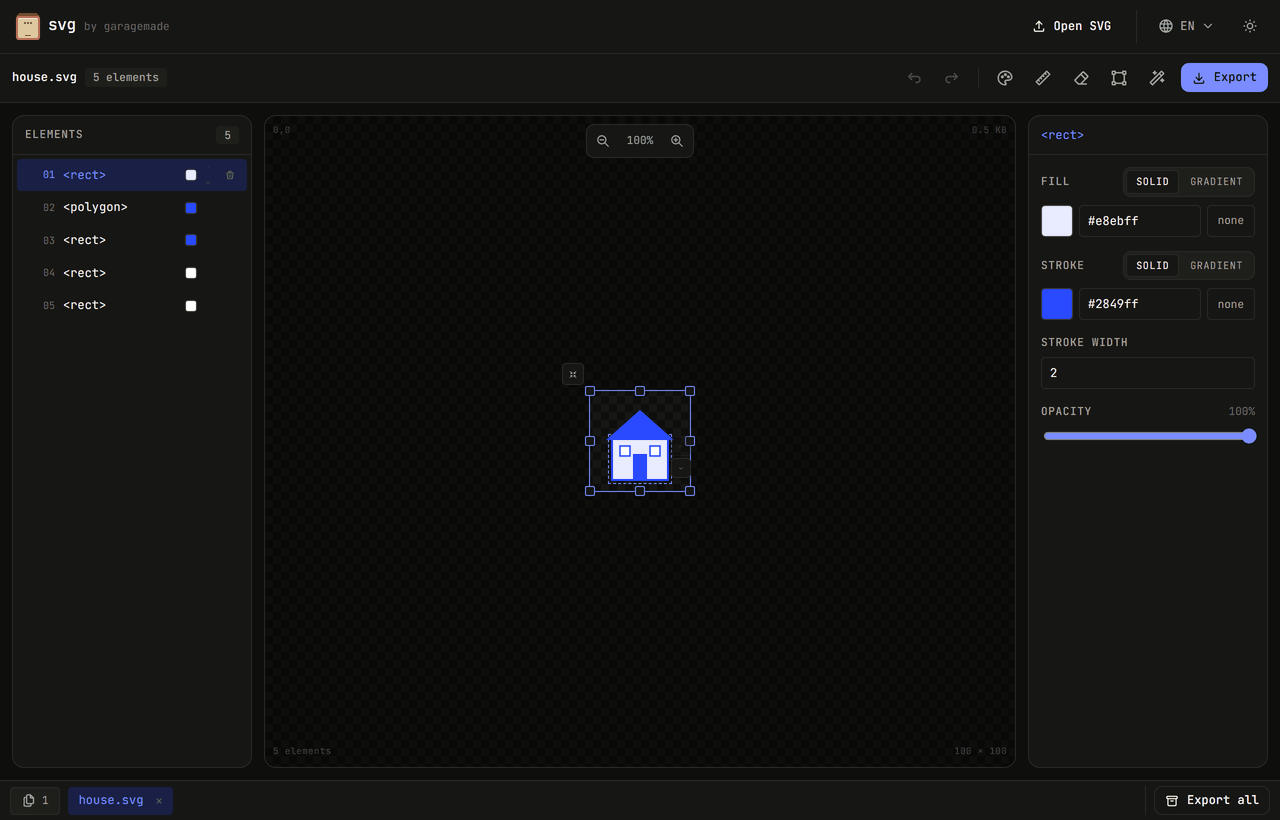Viewport: 1280px width, 820px height.
Task: Switch to the house.svg tab
Action: [x=111, y=801]
